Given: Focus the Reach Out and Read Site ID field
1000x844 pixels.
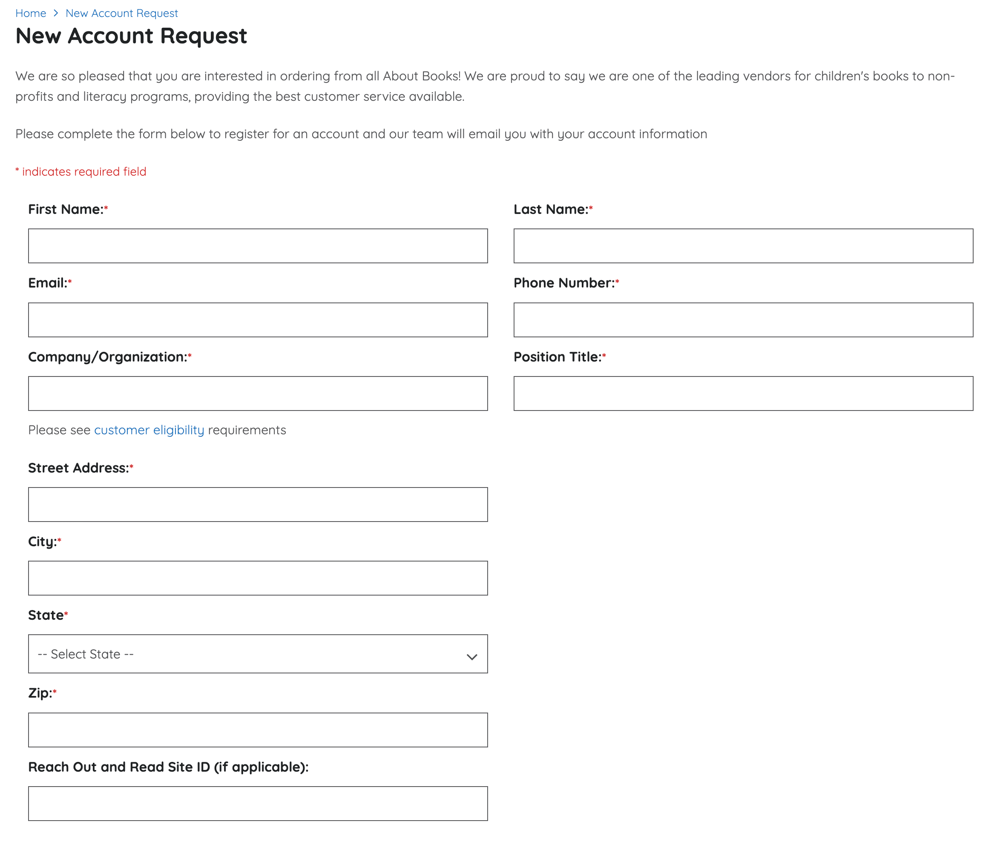Looking at the screenshot, I should coord(258,804).
